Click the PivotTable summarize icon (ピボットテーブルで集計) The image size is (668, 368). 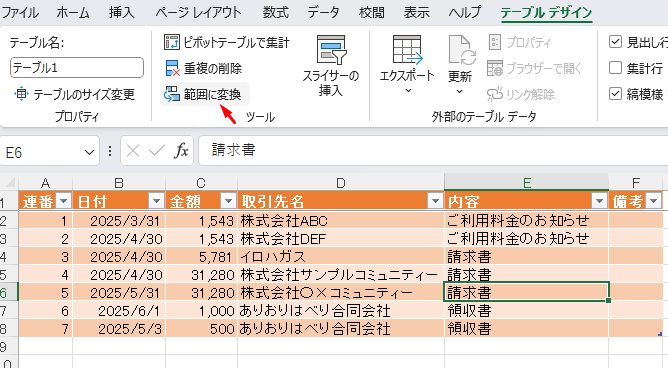(x=172, y=42)
